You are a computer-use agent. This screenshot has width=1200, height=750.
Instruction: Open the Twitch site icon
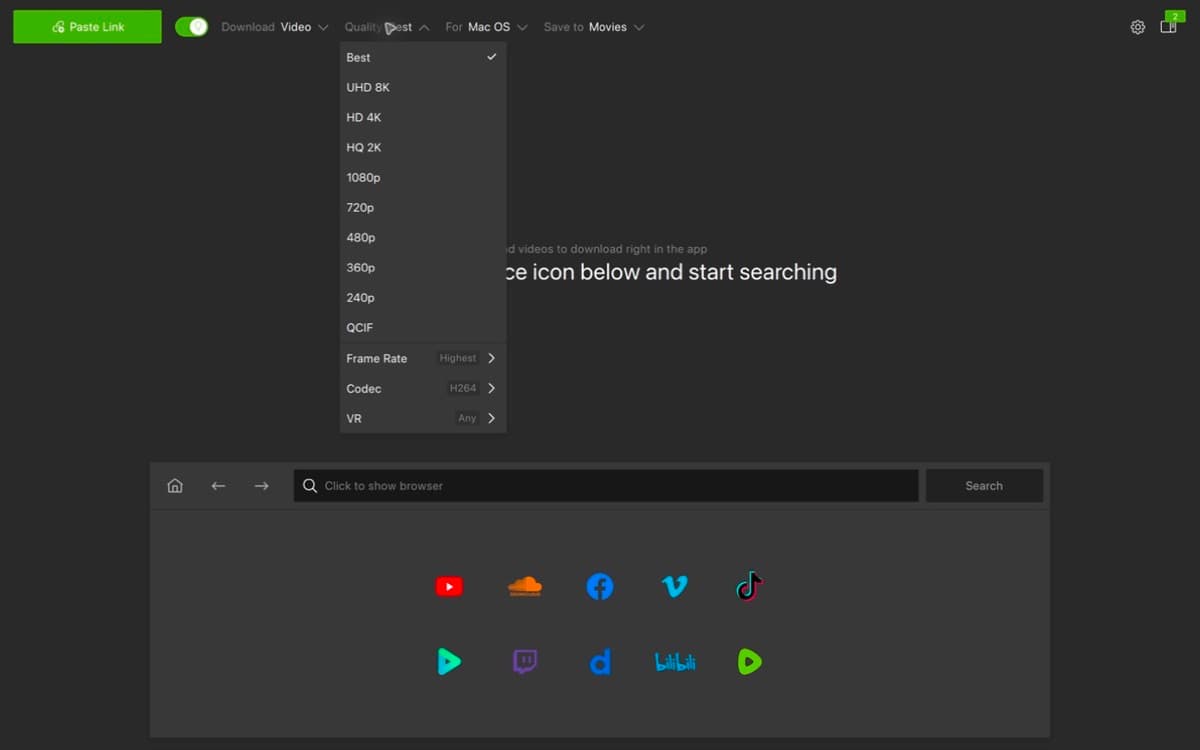[x=525, y=661]
